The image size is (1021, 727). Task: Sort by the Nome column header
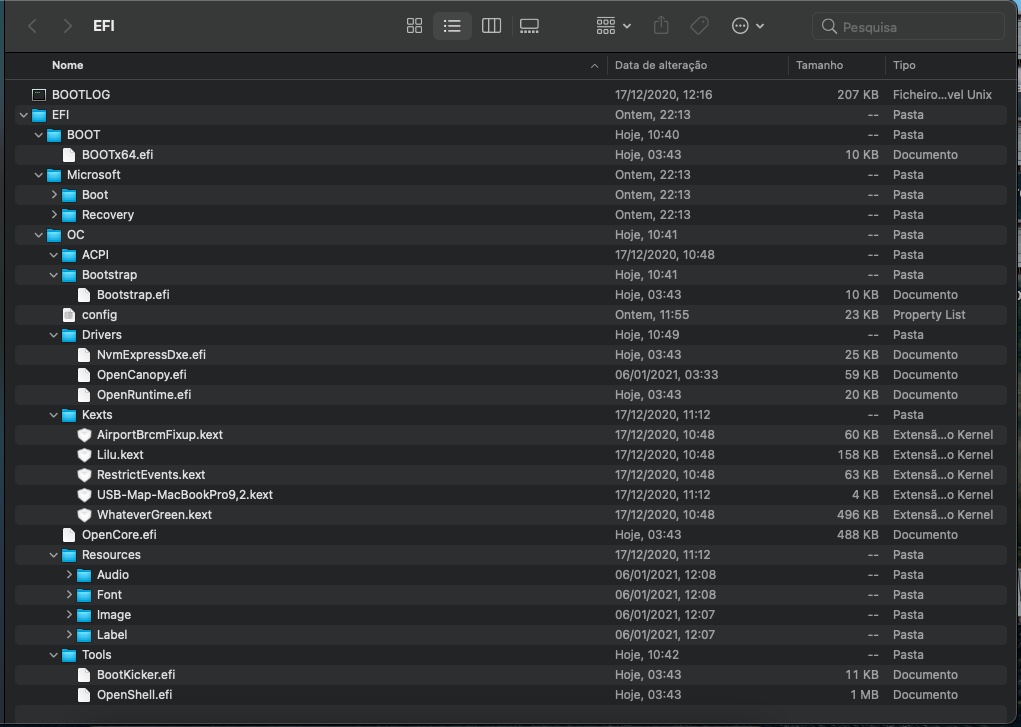pyautogui.click(x=68, y=65)
